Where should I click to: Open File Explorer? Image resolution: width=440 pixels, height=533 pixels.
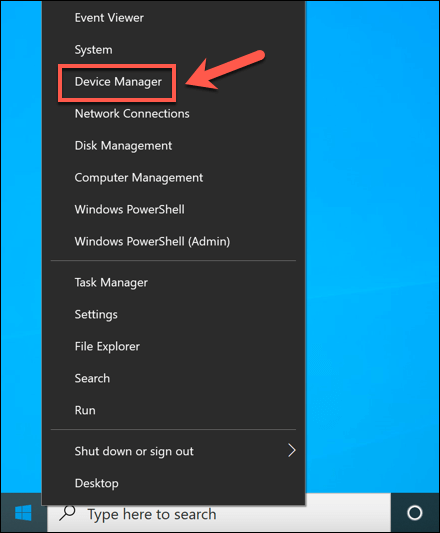point(173,346)
